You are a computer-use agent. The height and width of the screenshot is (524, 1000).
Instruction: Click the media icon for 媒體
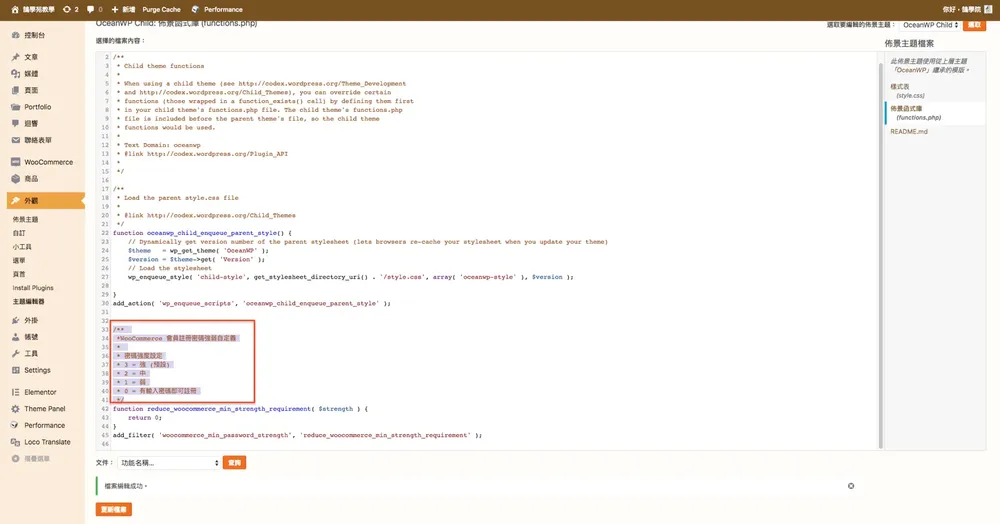(x=15, y=74)
